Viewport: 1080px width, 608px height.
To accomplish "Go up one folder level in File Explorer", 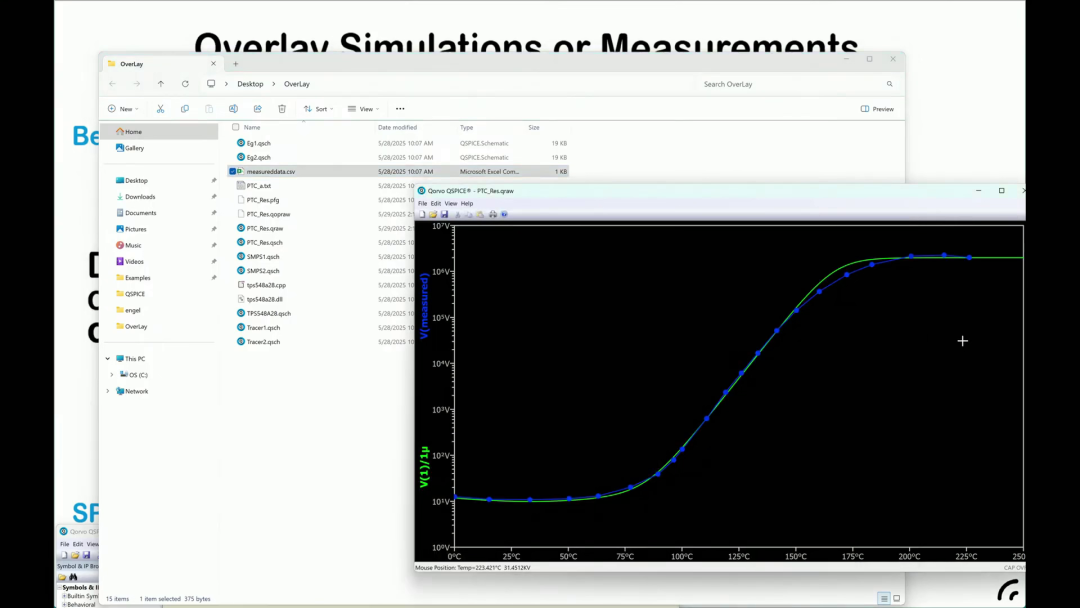I will pyautogui.click(x=160, y=84).
